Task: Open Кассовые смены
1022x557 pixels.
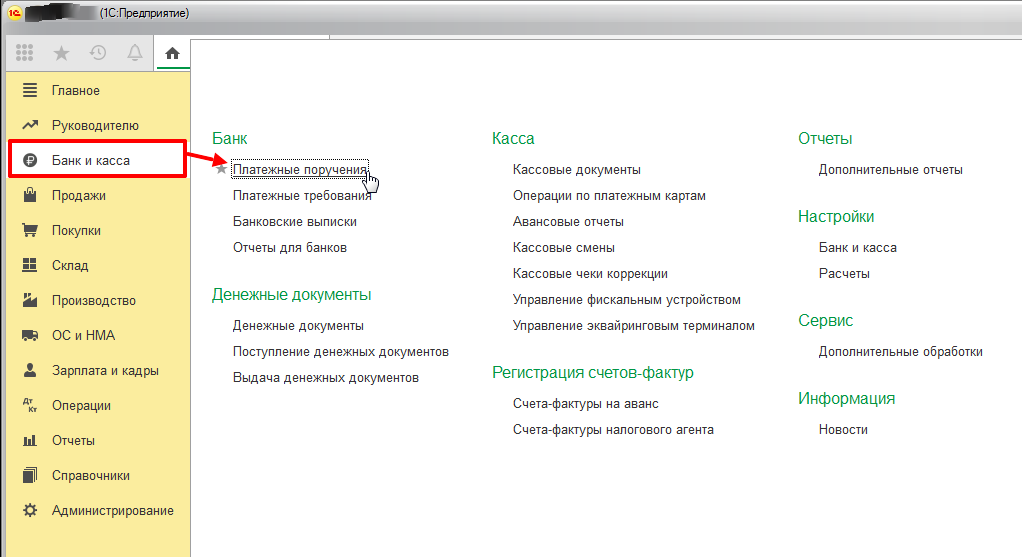Action: point(564,248)
